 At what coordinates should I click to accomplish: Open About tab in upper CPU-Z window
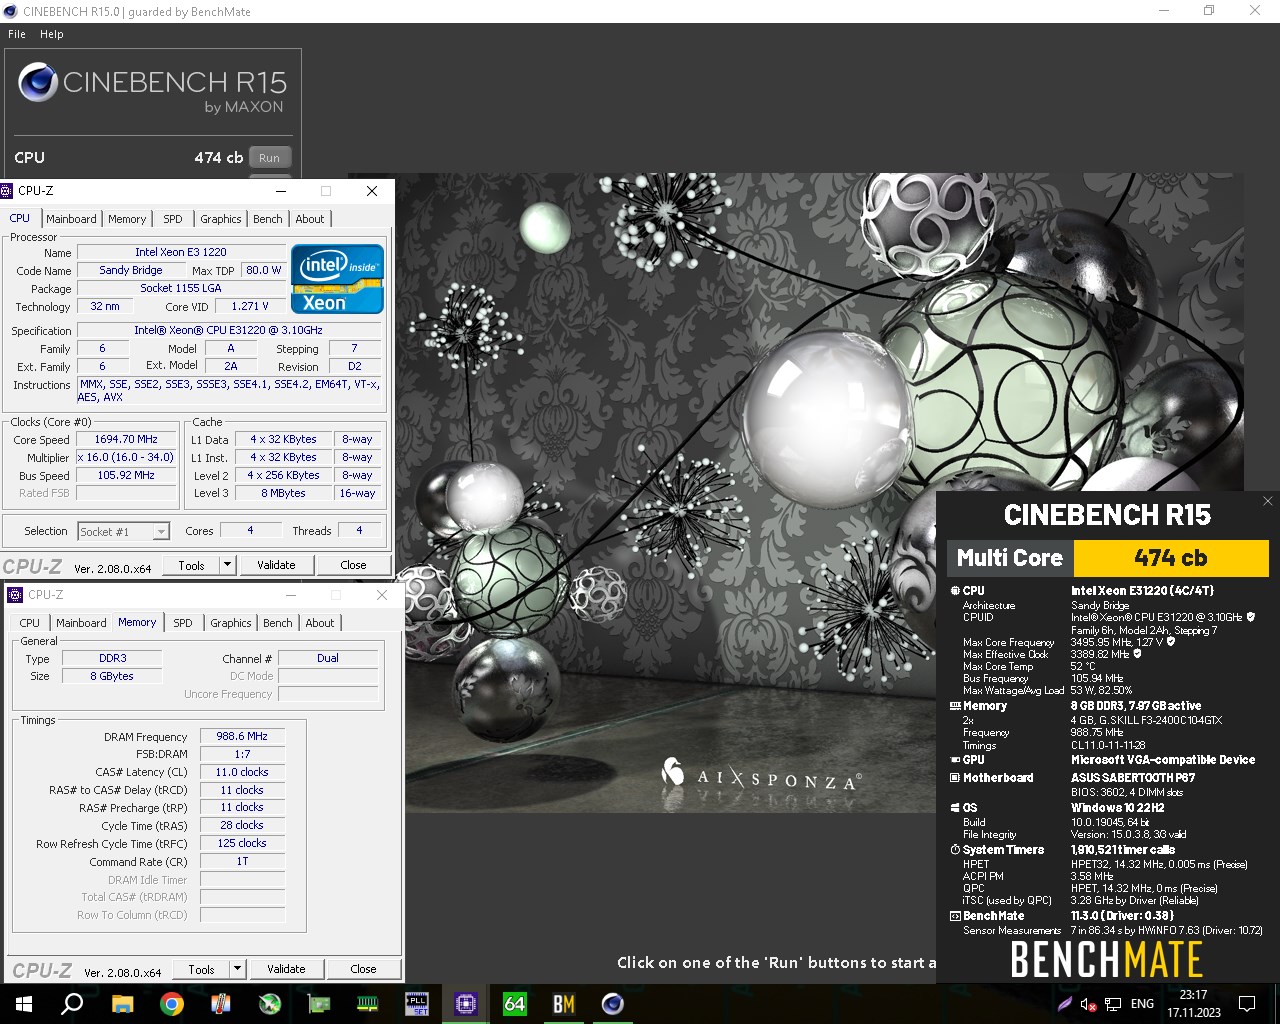(310, 219)
